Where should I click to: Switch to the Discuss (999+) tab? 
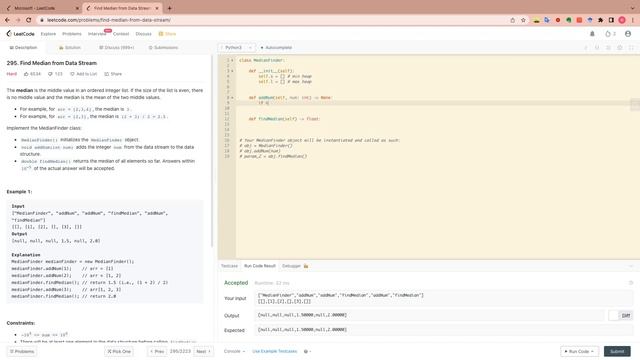[116, 47]
